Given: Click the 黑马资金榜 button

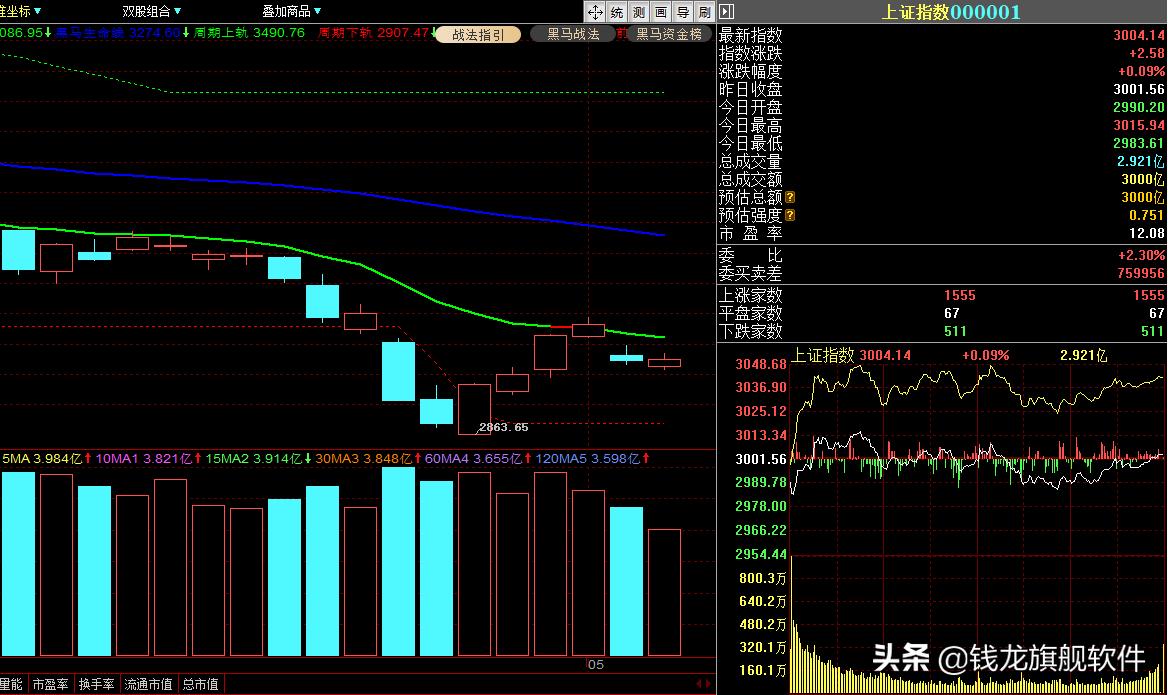Looking at the screenshot, I should point(669,34).
